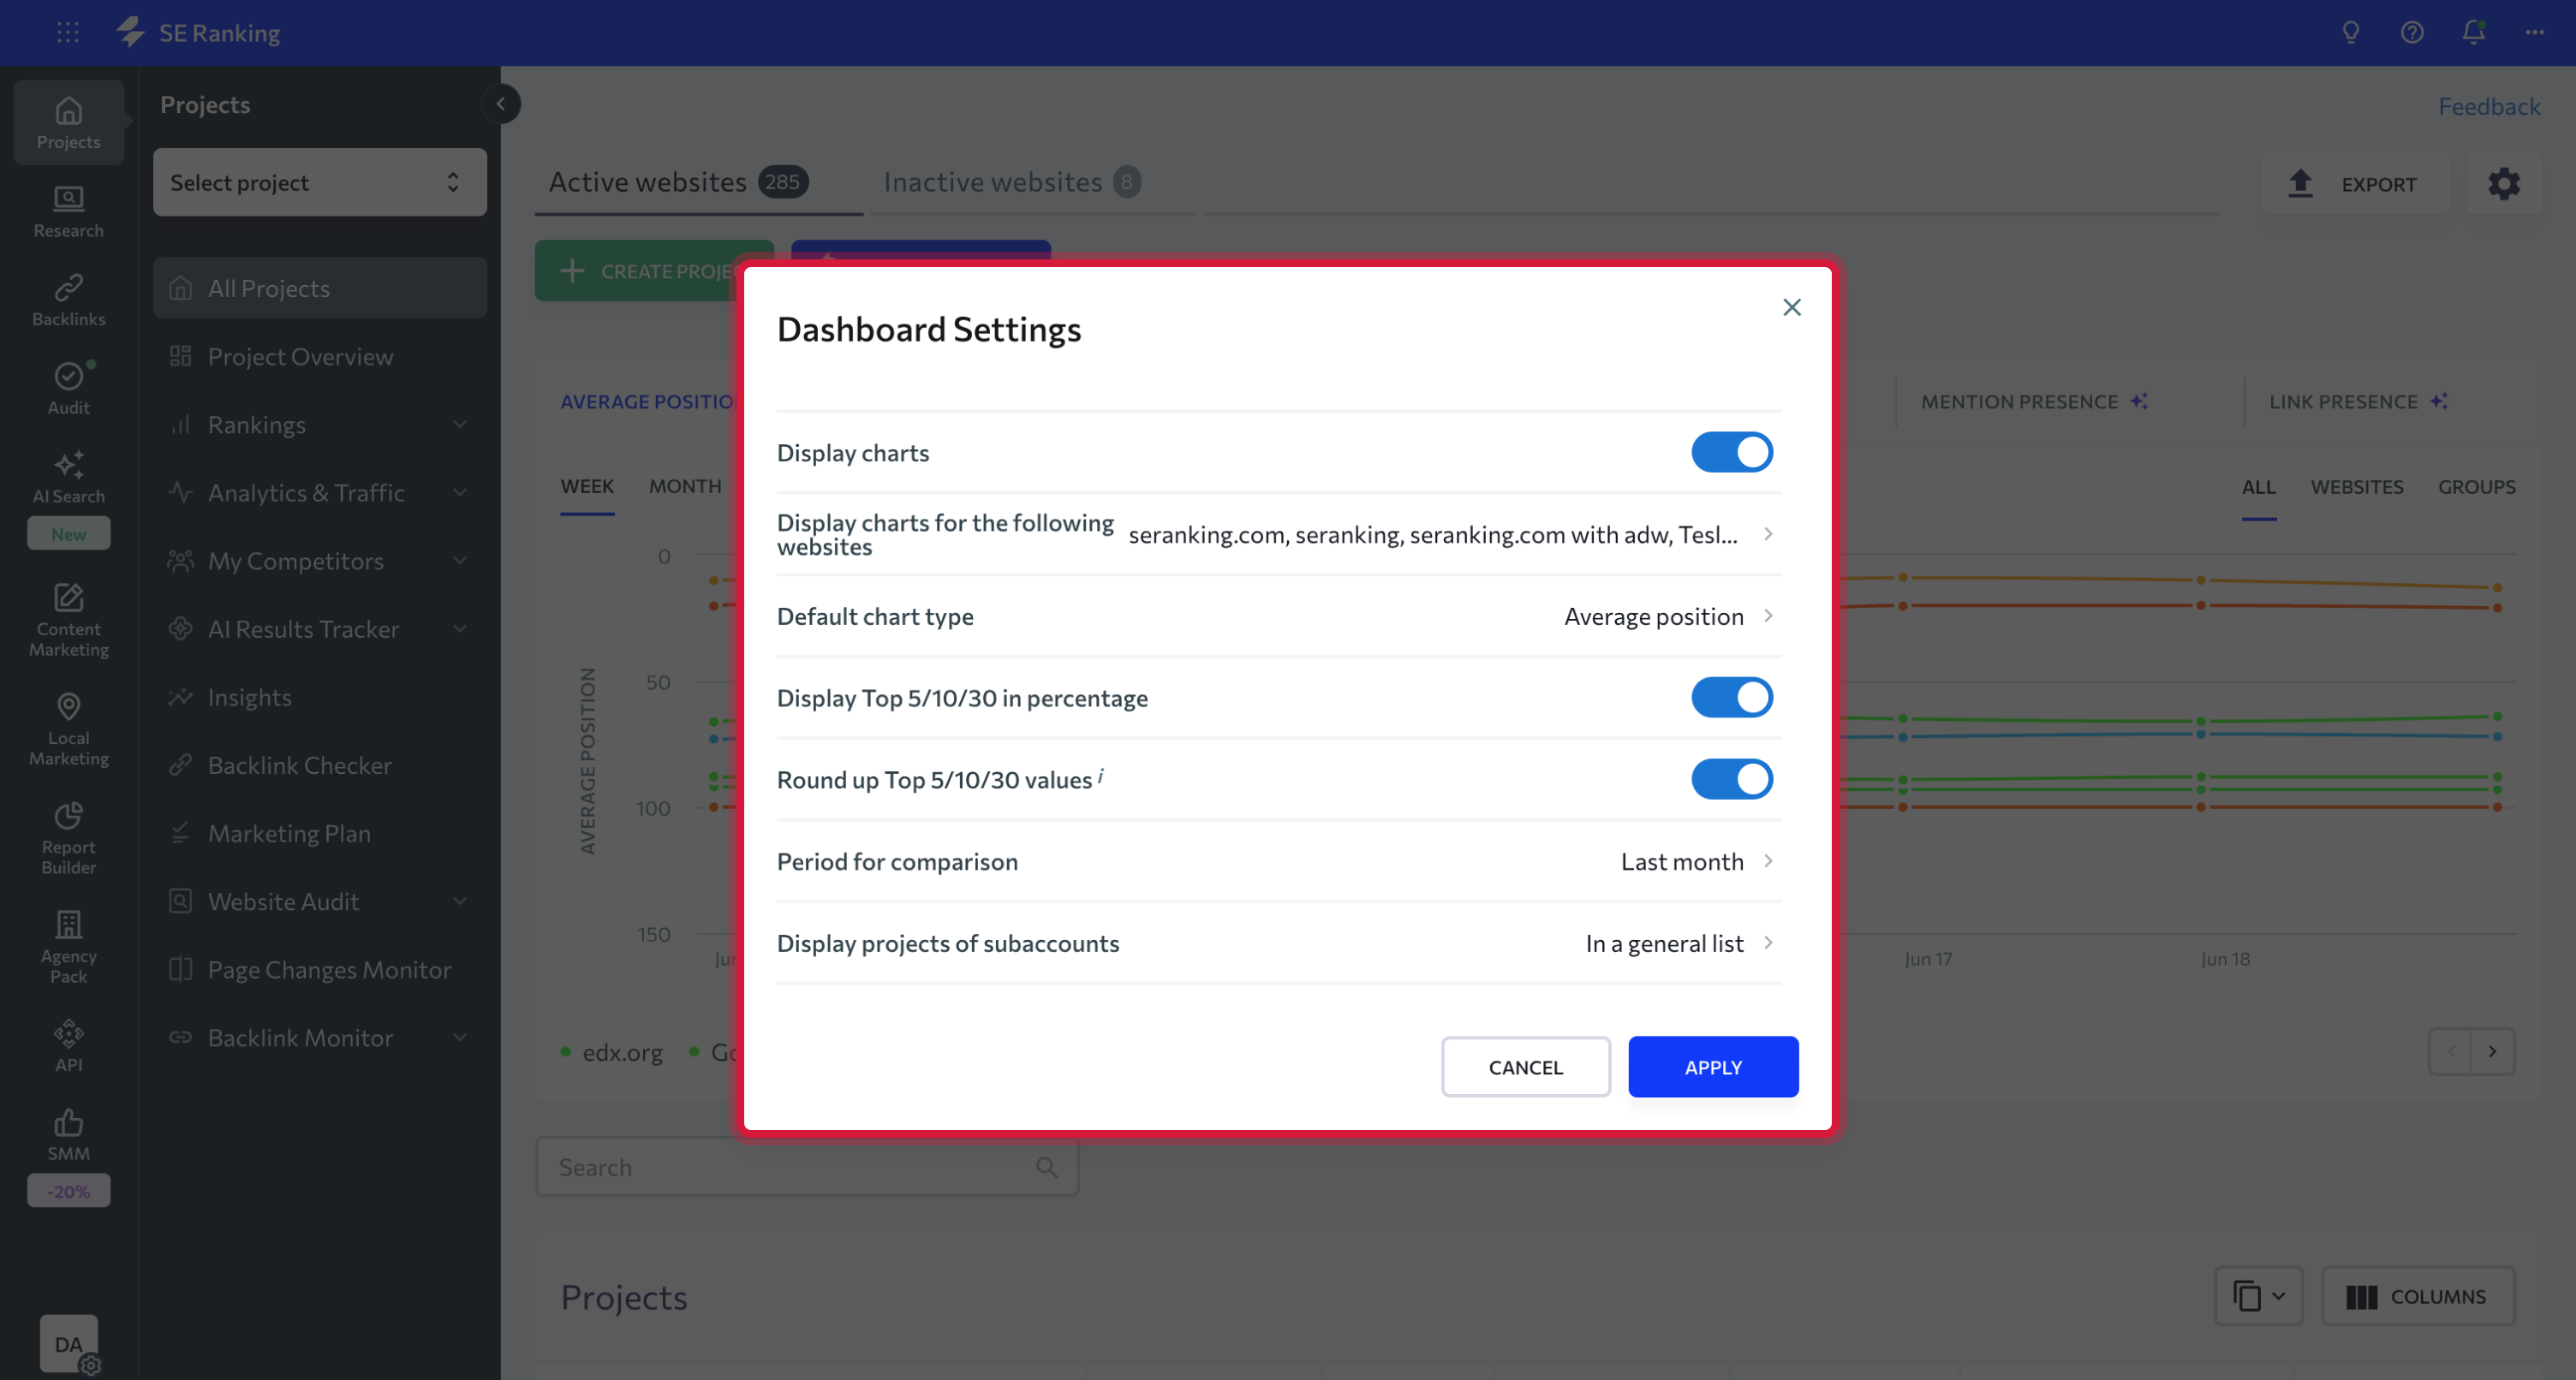Open dashboard settings gear icon

pyautogui.click(x=2504, y=184)
